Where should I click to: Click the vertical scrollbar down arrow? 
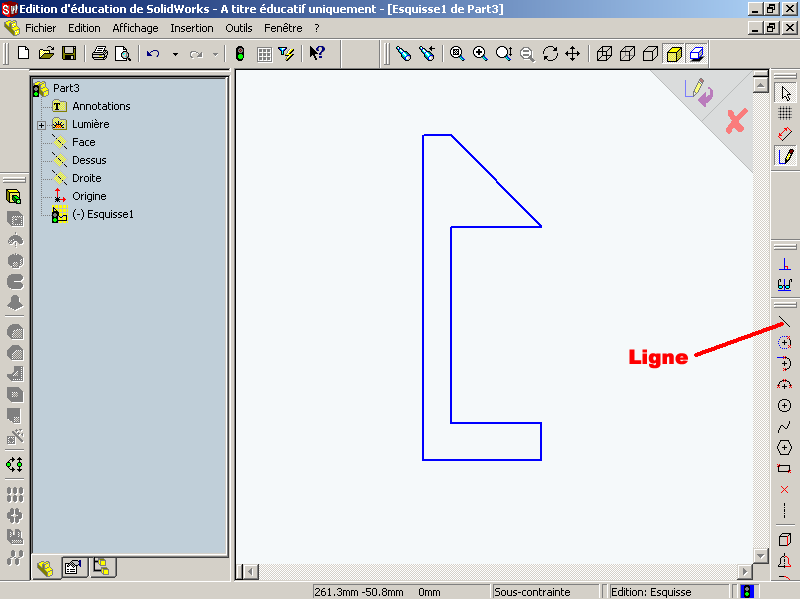point(760,554)
